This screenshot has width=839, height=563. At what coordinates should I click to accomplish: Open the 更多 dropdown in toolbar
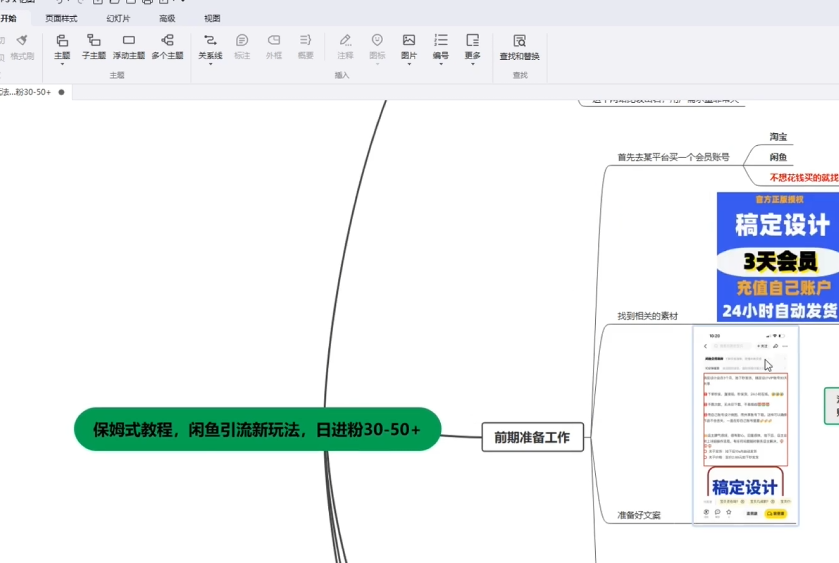pos(473,46)
